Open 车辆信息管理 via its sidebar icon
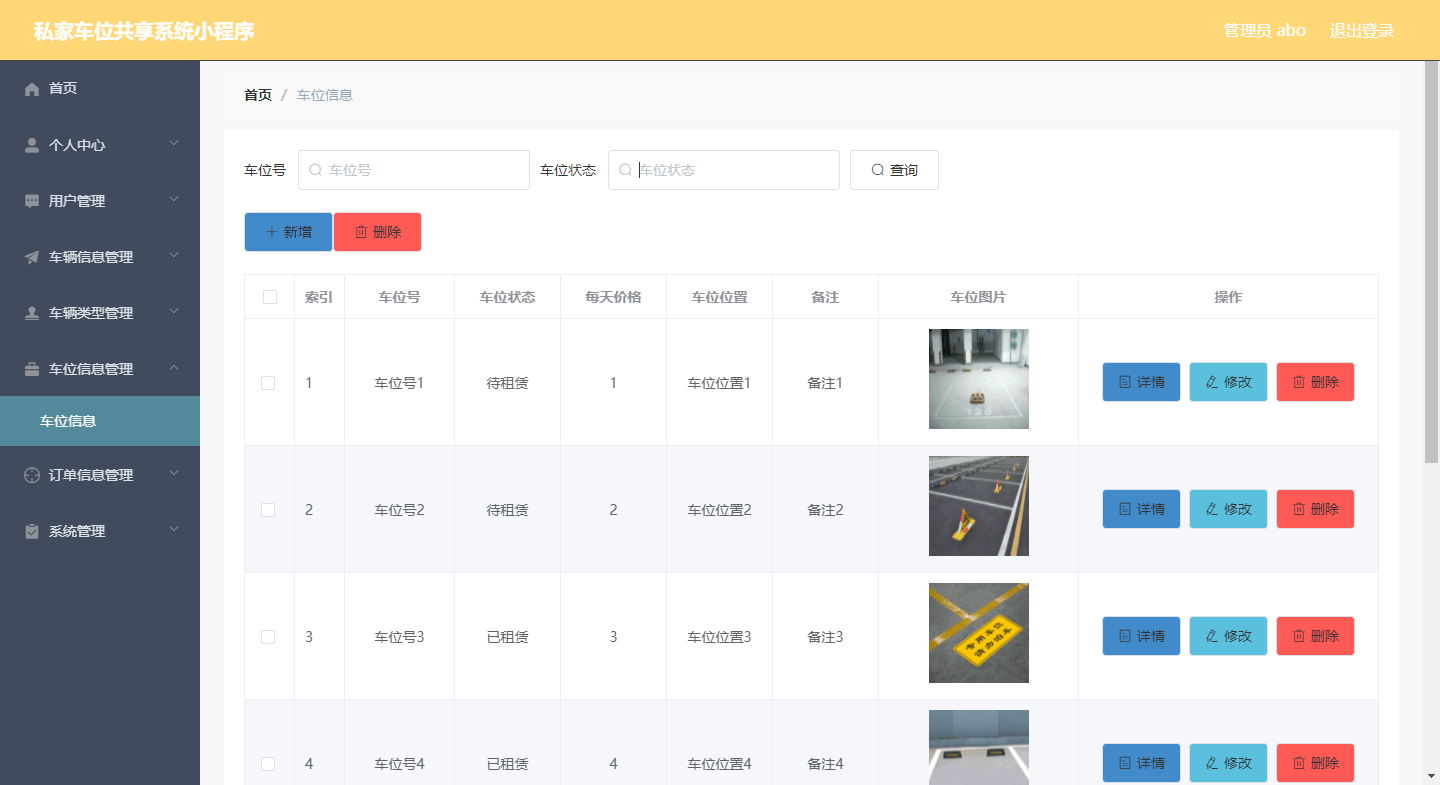The height and width of the screenshot is (785, 1440). [x=31, y=257]
